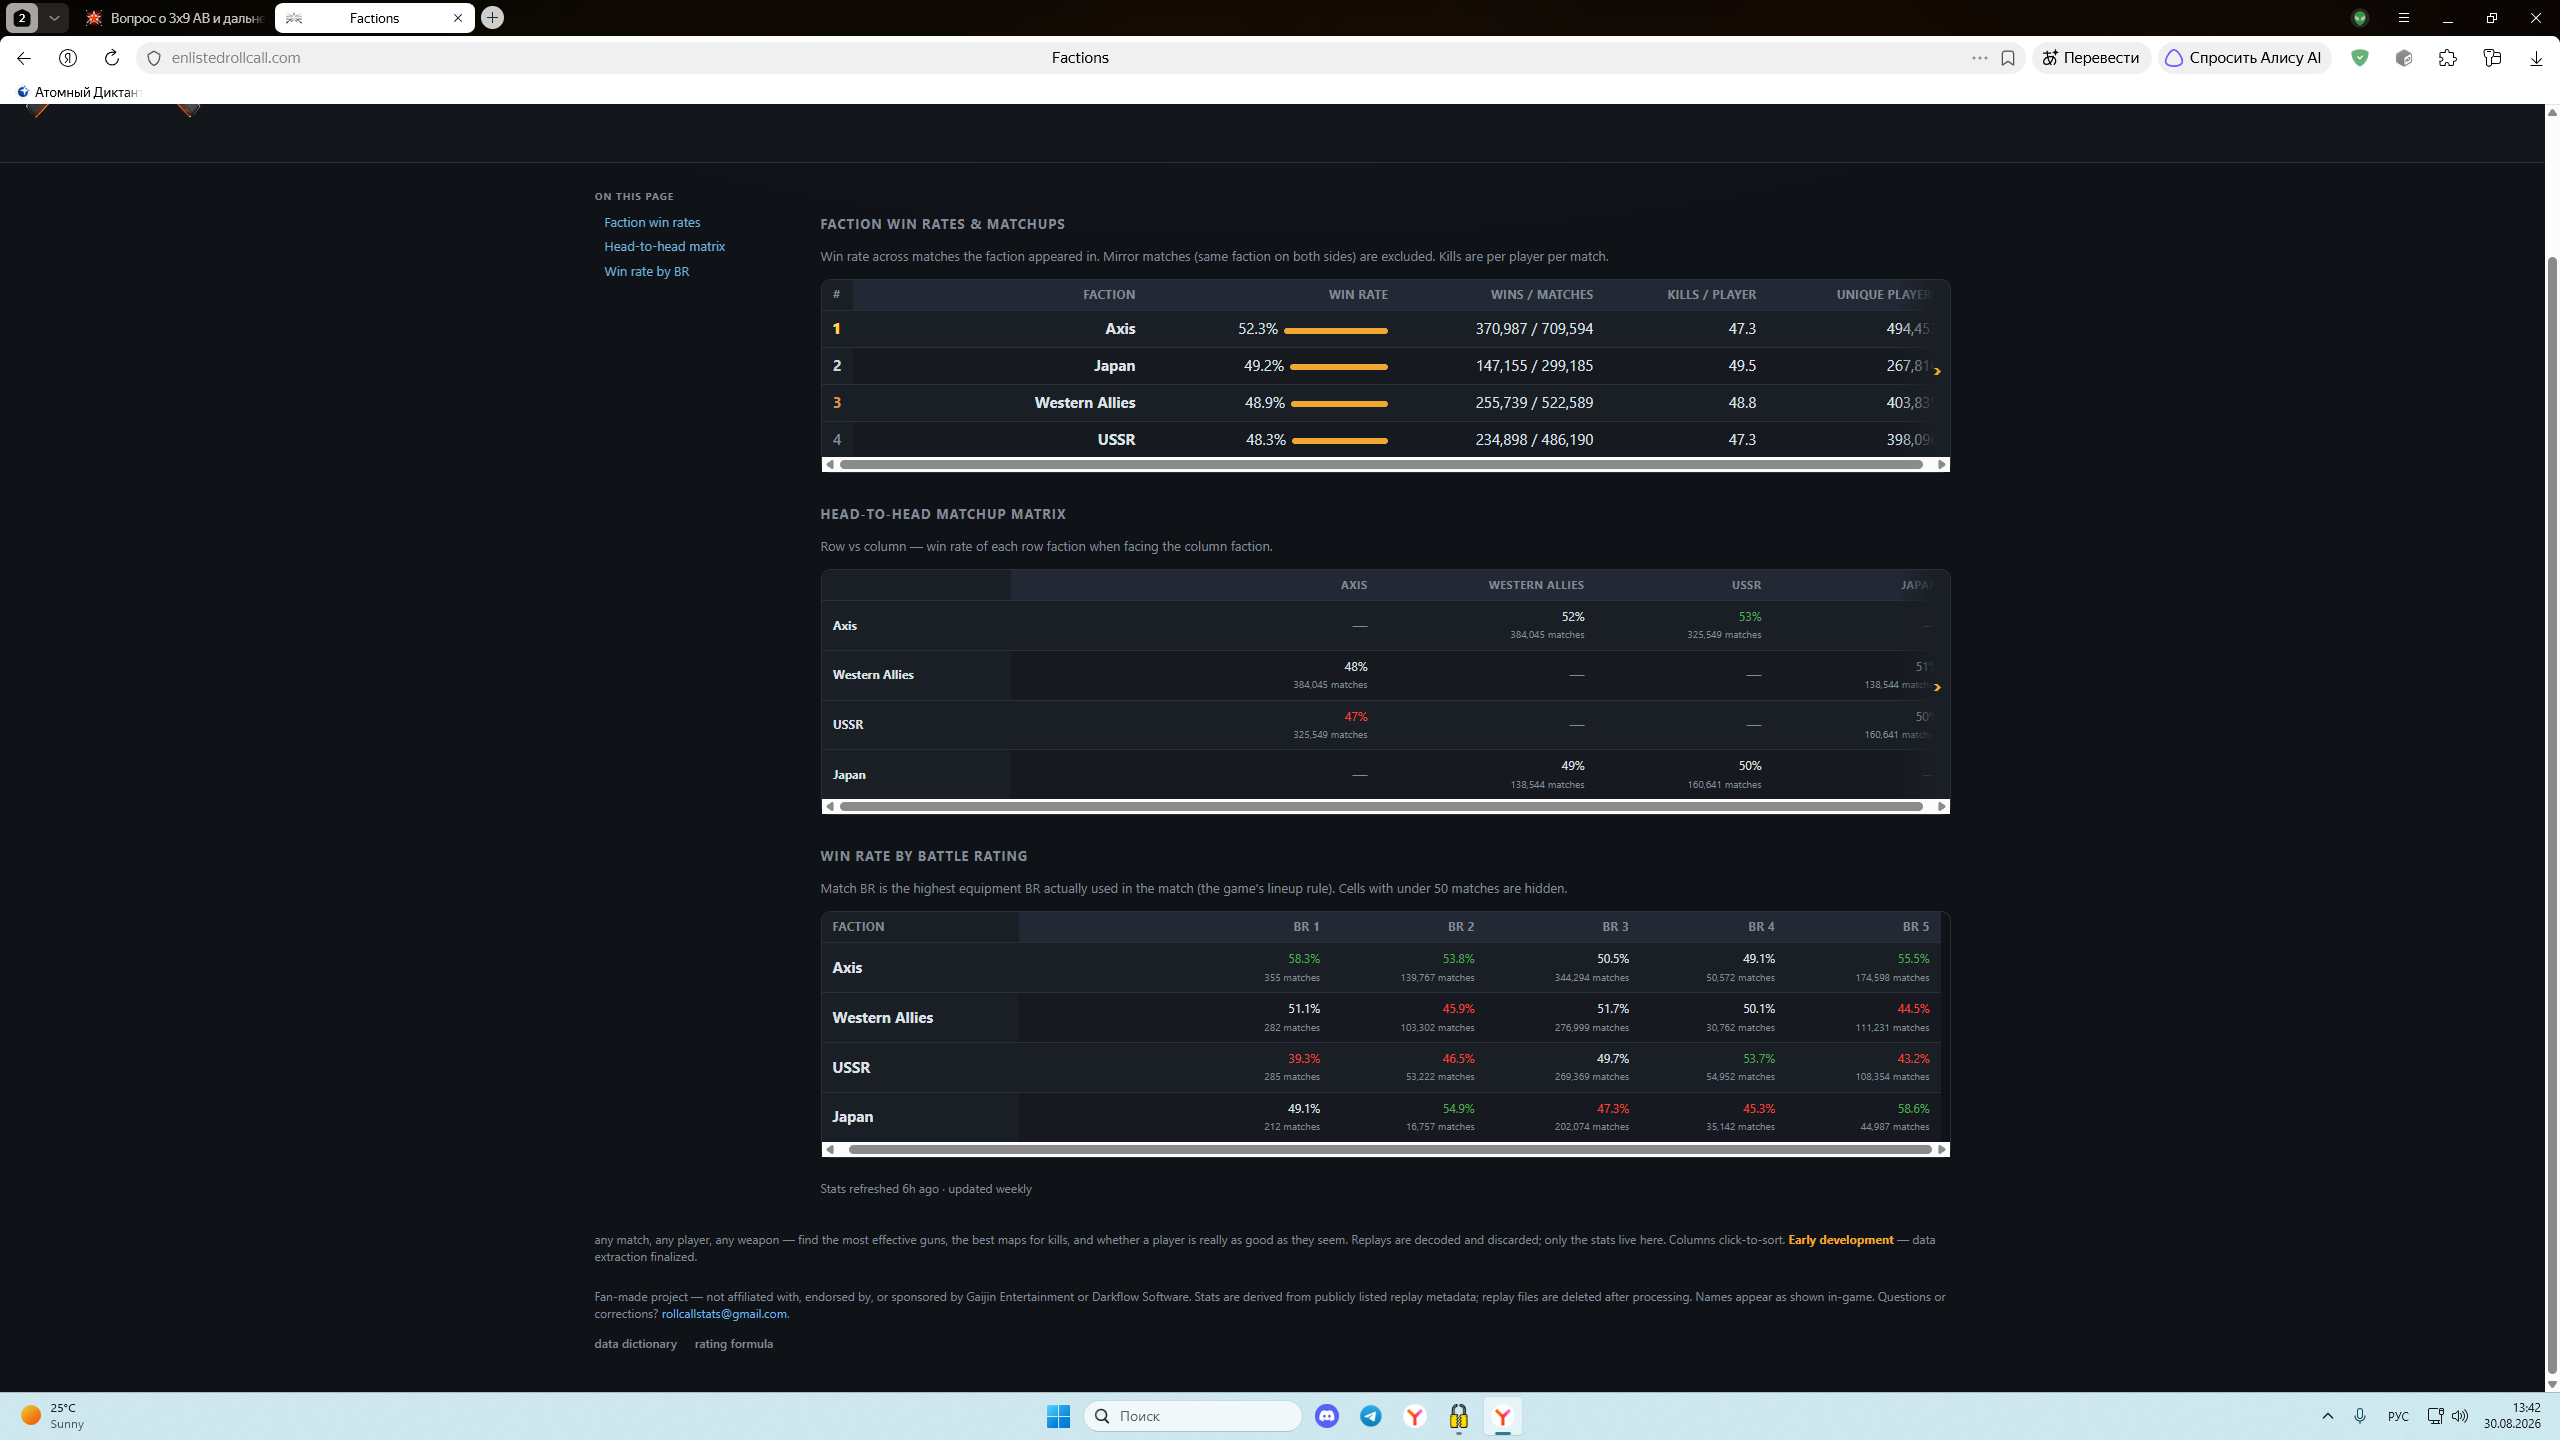Viewport: 2560px width, 1440px height.
Task: Jump to Head-to-head matrix section
Action: [x=664, y=246]
